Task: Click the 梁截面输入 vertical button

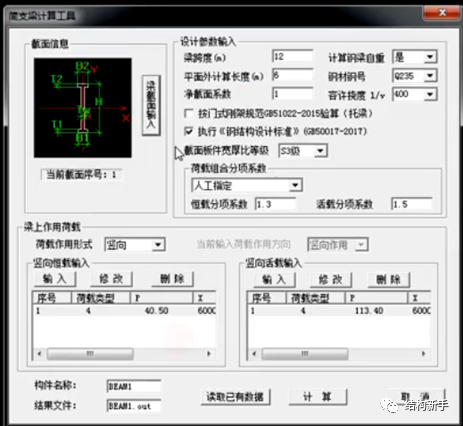Action: (x=151, y=105)
